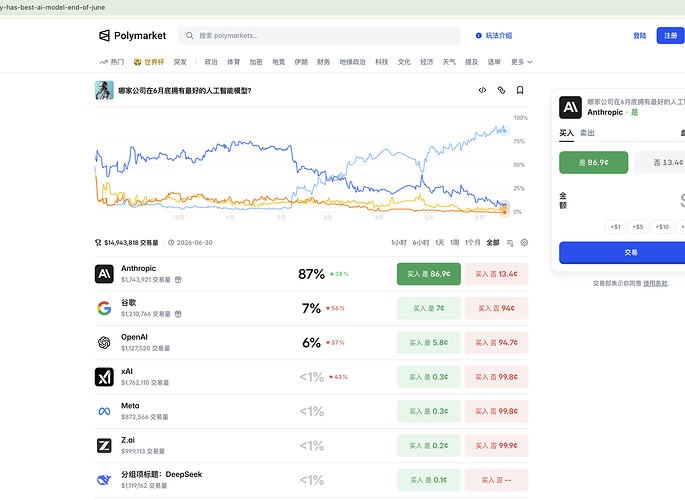Open the 政治 politics category
The image size is (685, 500).
coord(211,62)
